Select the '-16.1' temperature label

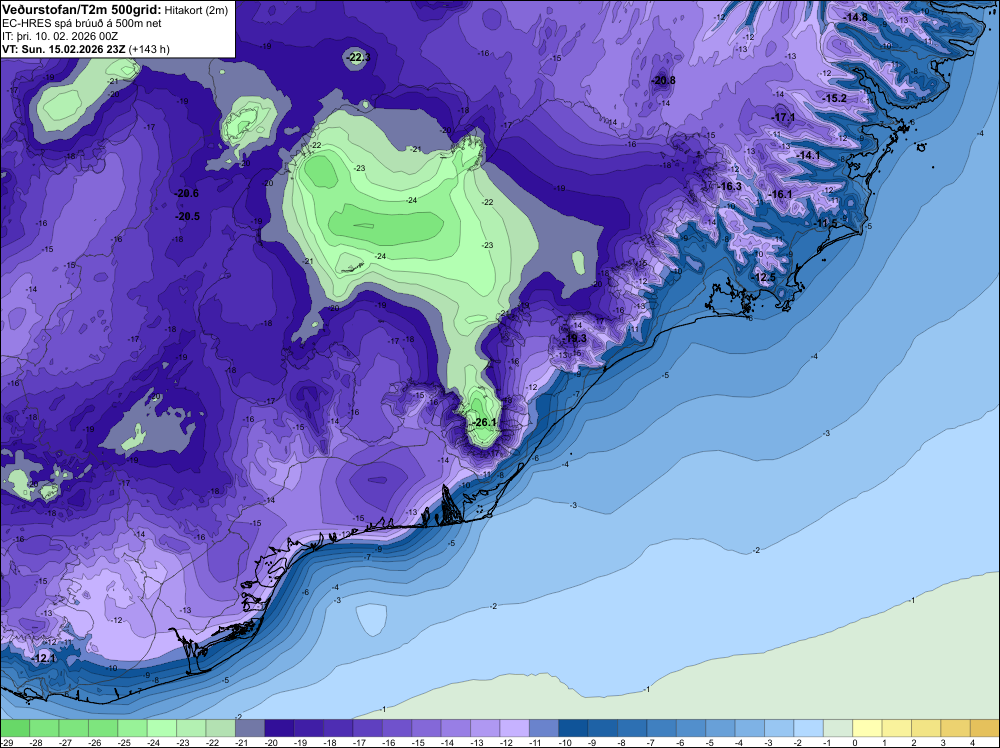[779, 194]
